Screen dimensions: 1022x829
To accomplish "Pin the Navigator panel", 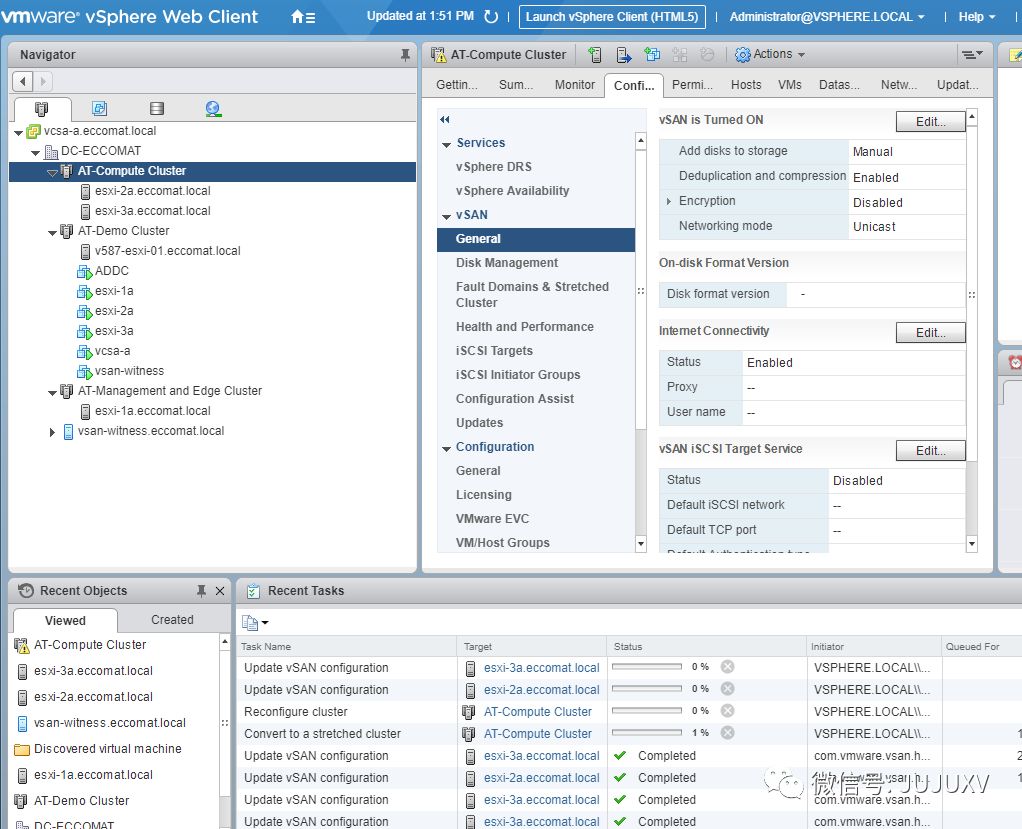I will click(x=405, y=55).
